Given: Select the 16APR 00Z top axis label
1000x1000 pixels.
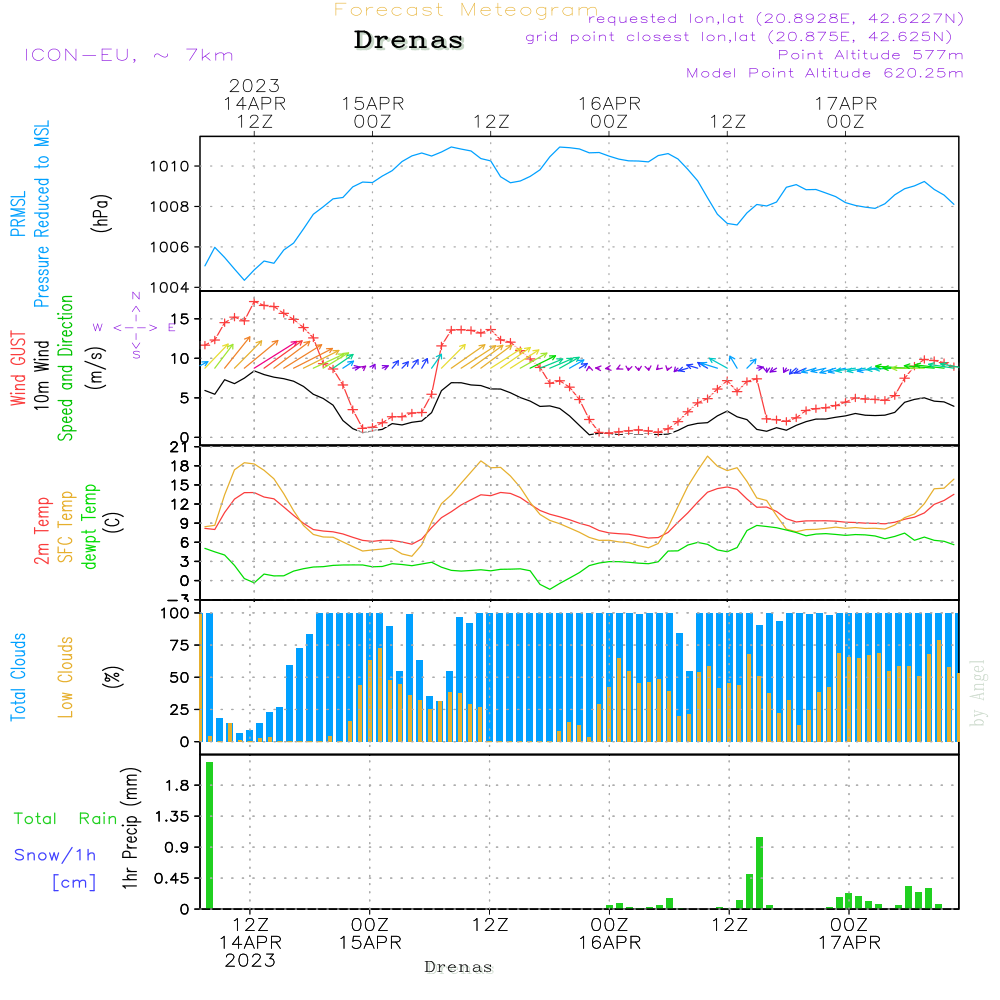Looking at the screenshot, I should pyautogui.click(x=608, y=112).
